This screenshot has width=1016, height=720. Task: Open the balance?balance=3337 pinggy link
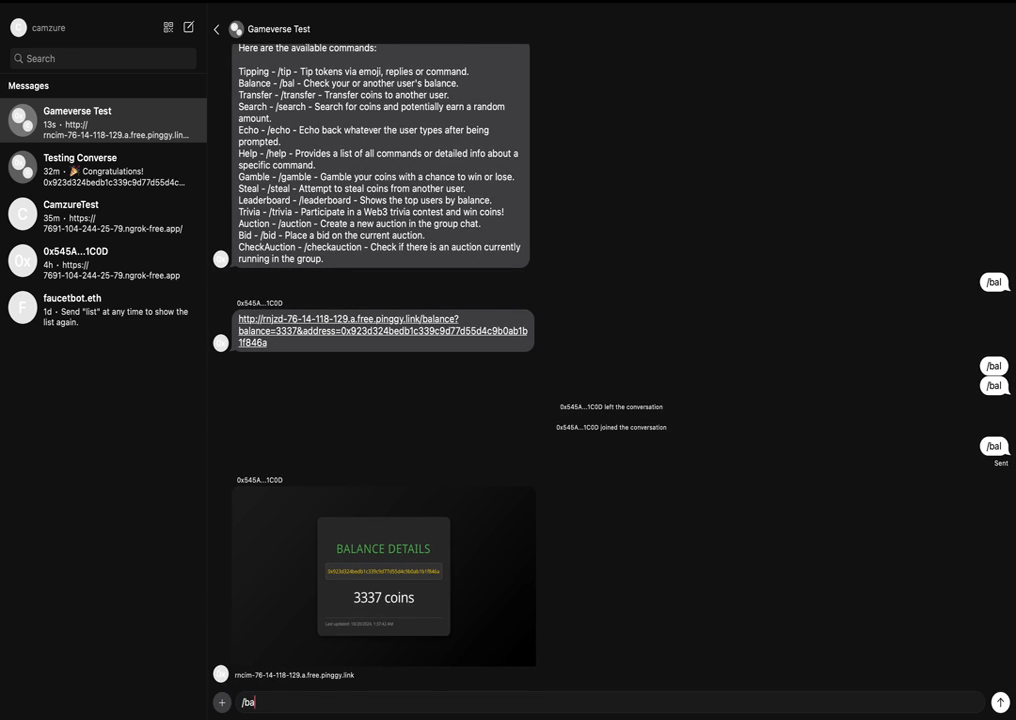tap(383, 331)
